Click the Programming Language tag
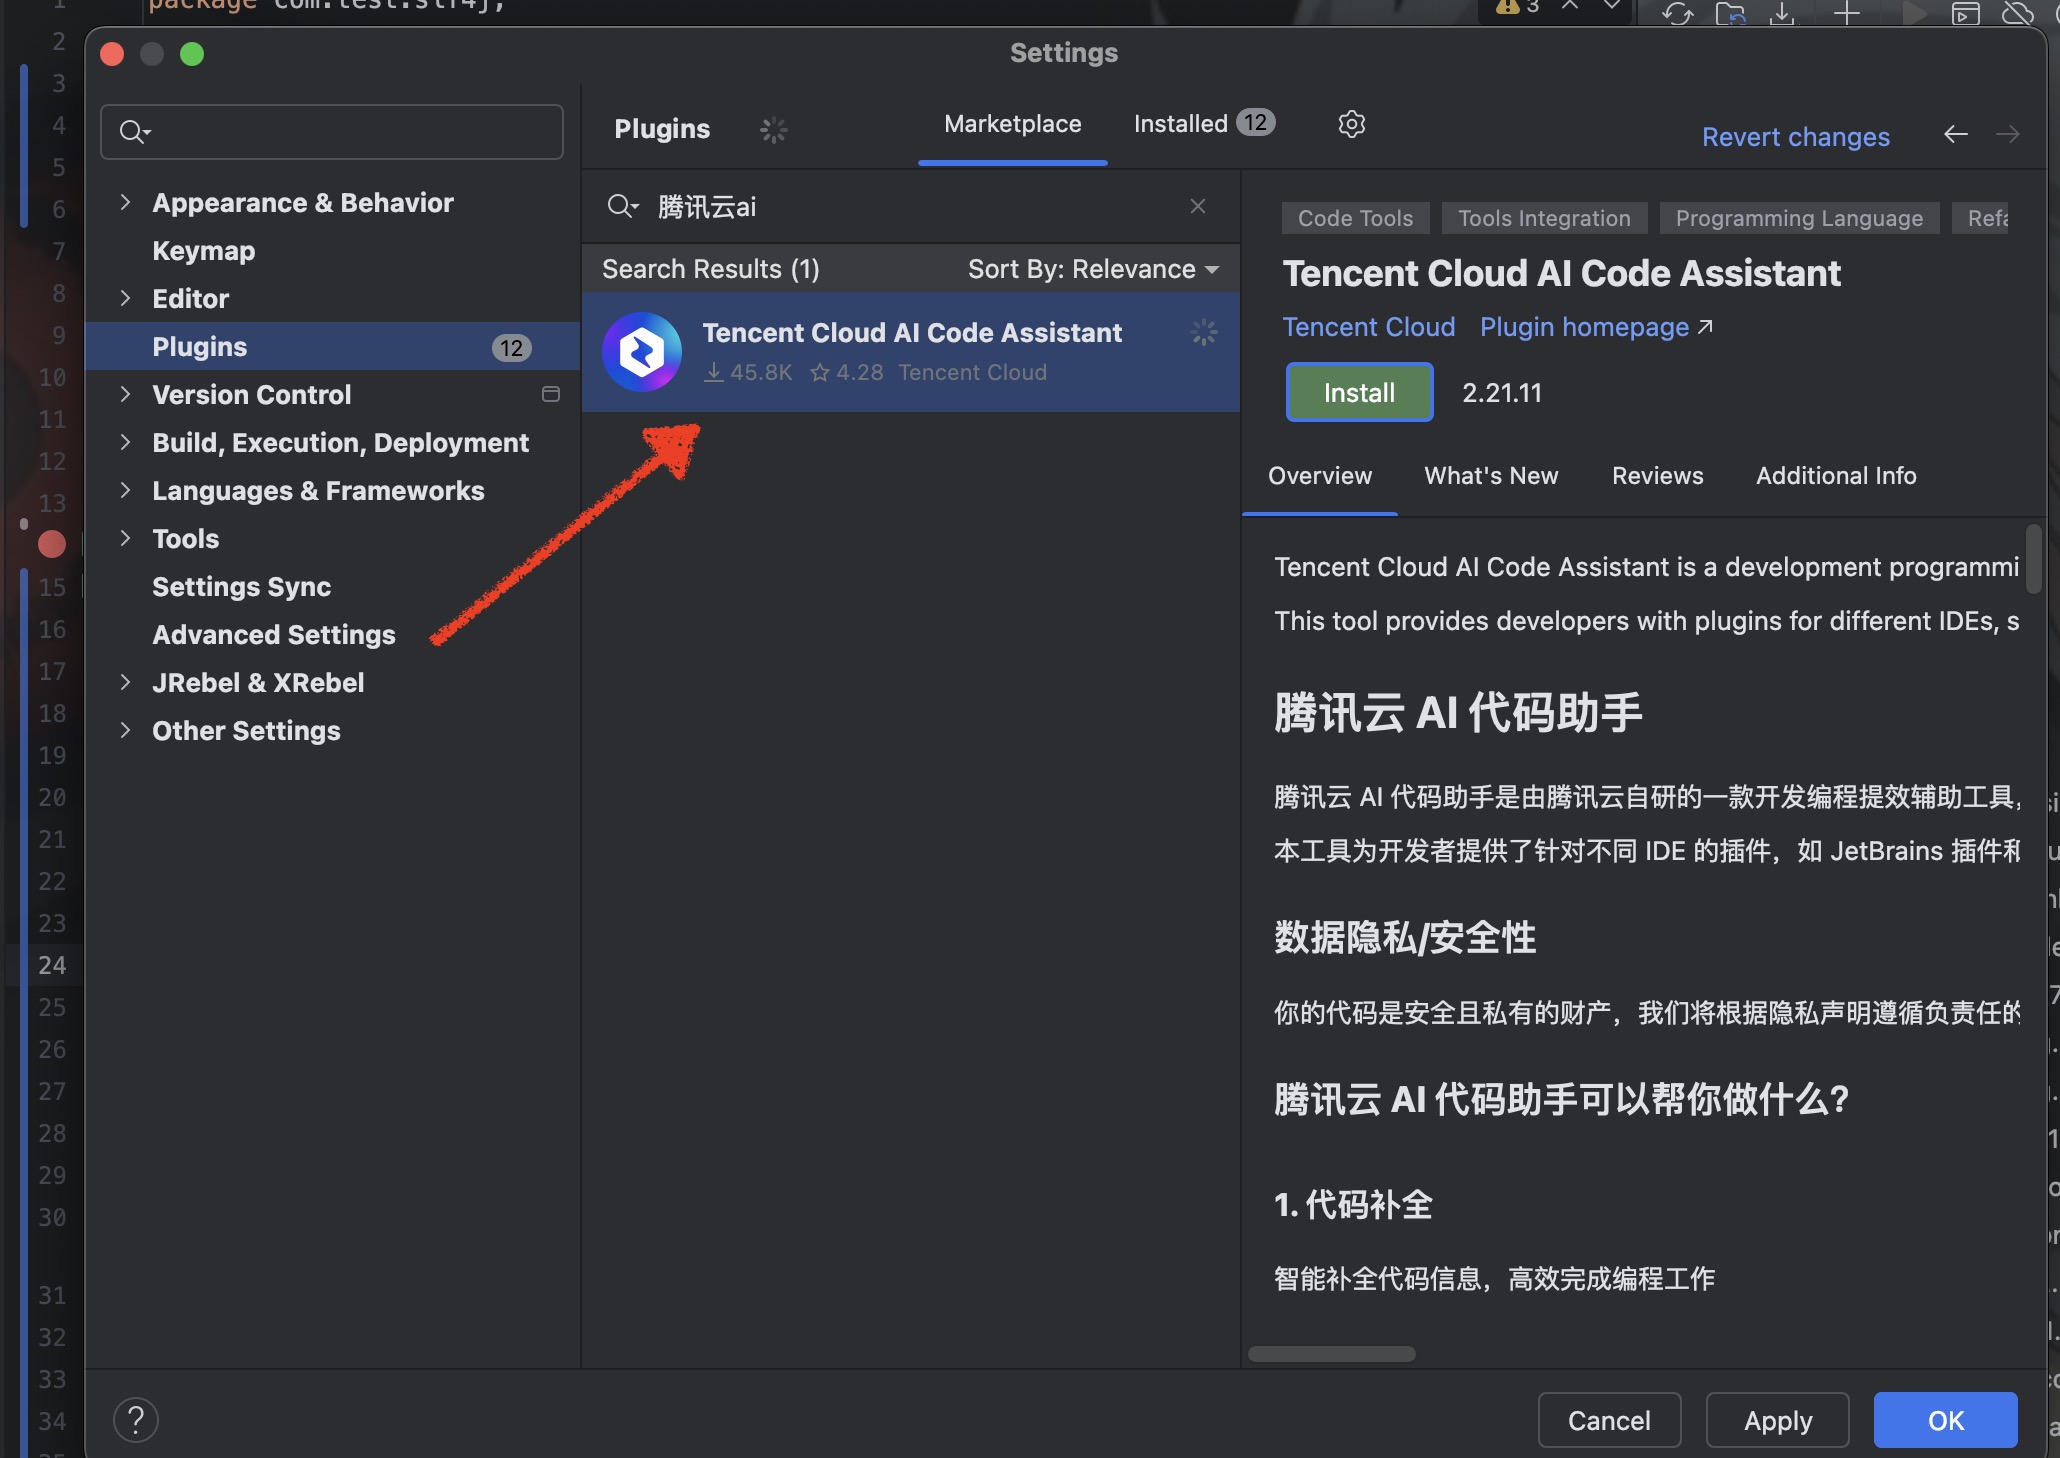Image resolution: width=2060 pixels, height=1458 pixels. [x=1799, y=218]
